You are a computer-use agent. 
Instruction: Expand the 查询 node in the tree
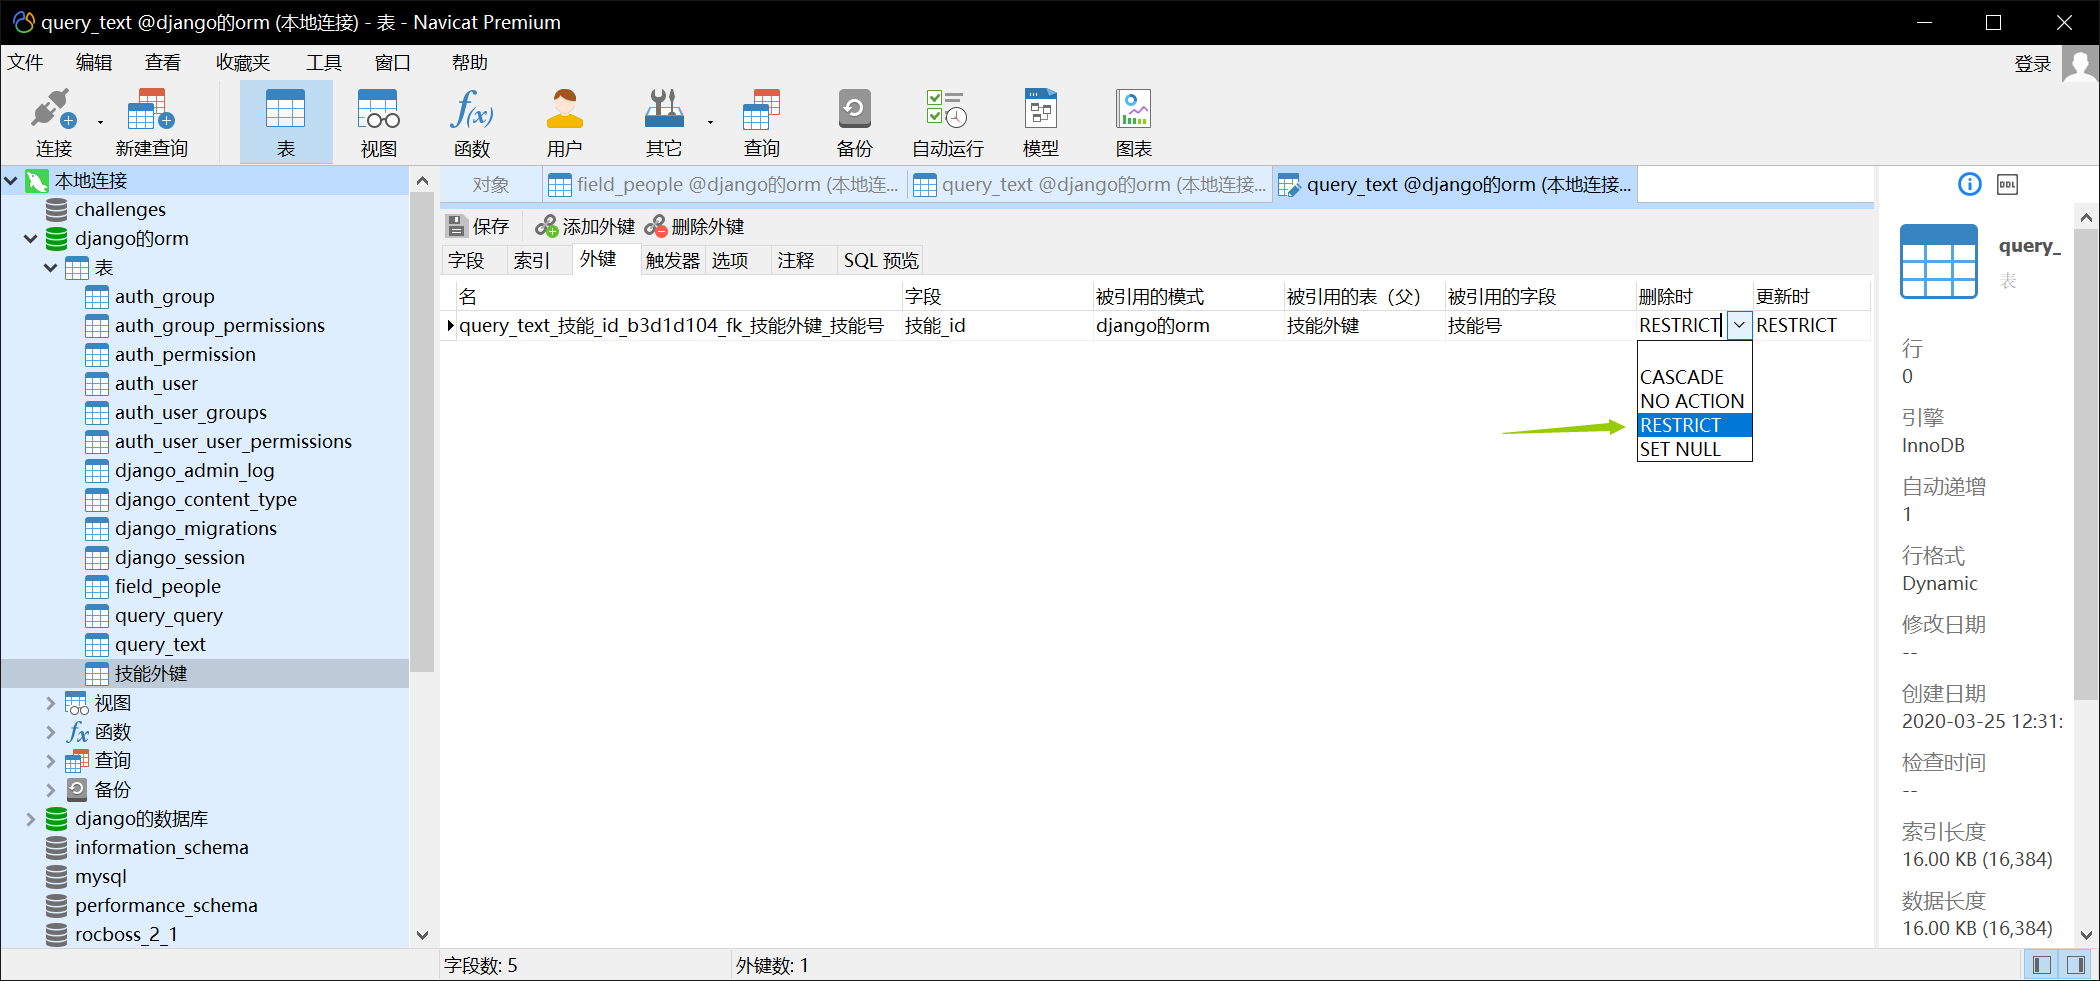(51, 761)
